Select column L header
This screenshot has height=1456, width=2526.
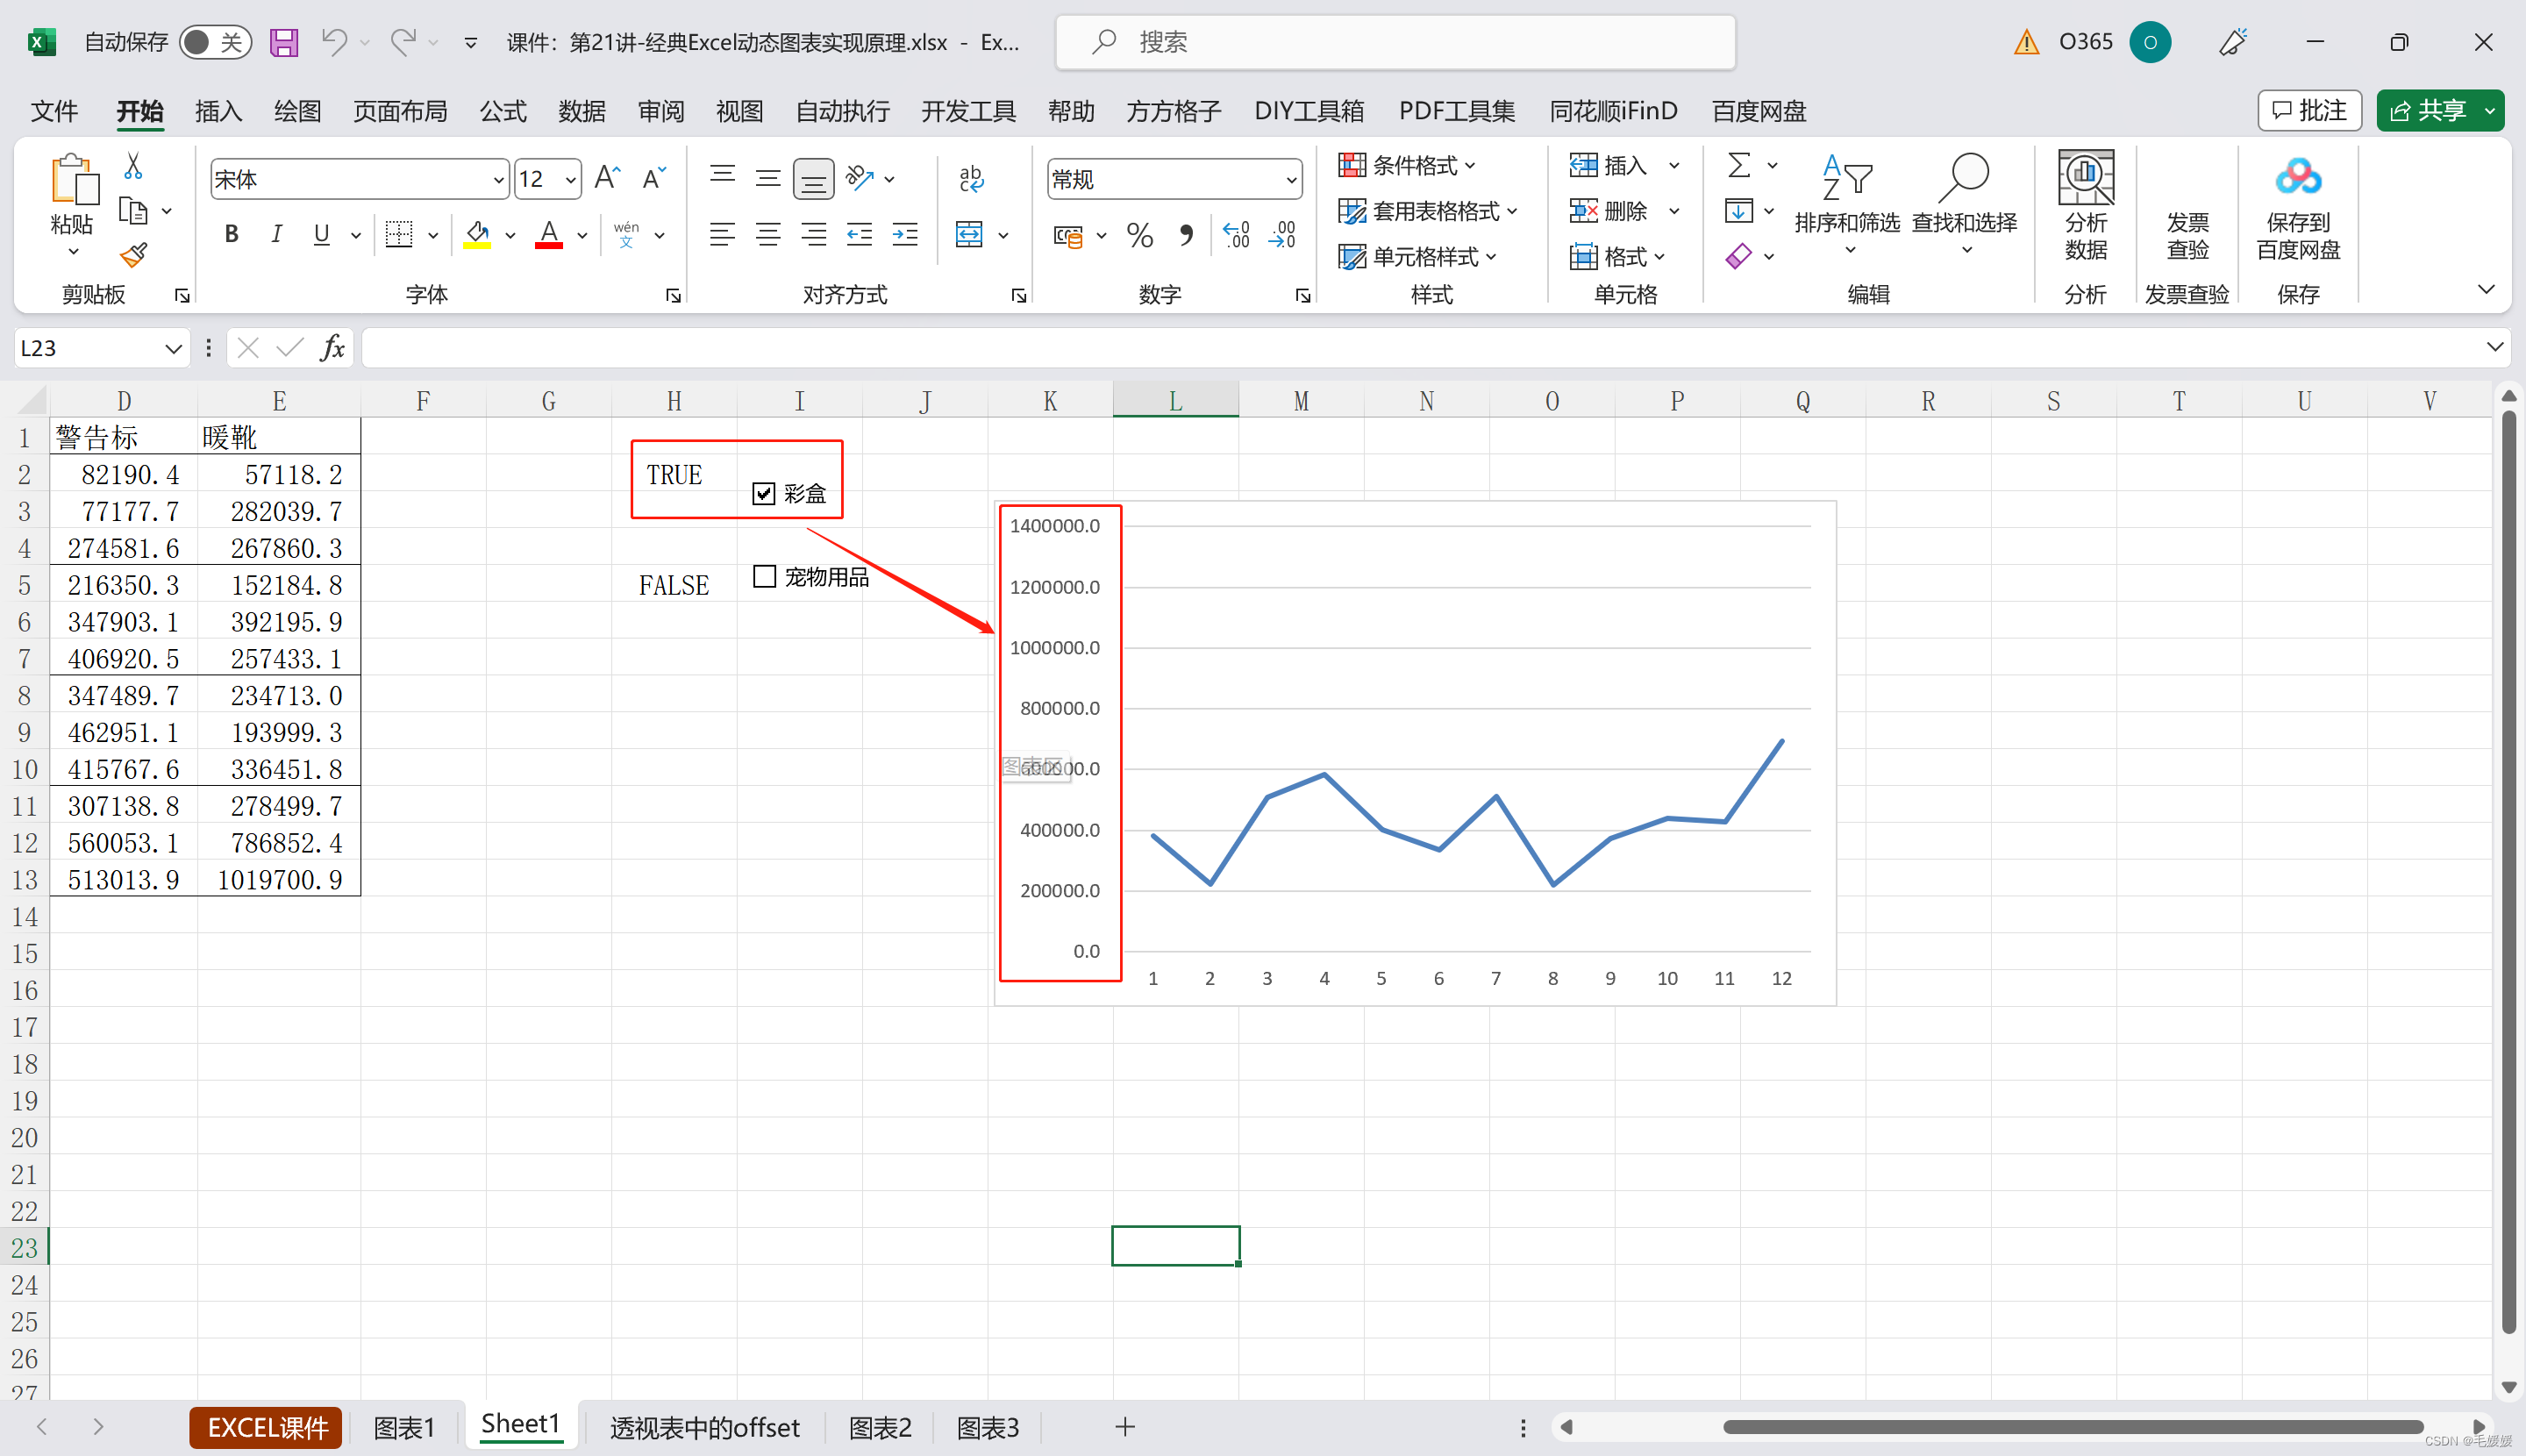1175,401
